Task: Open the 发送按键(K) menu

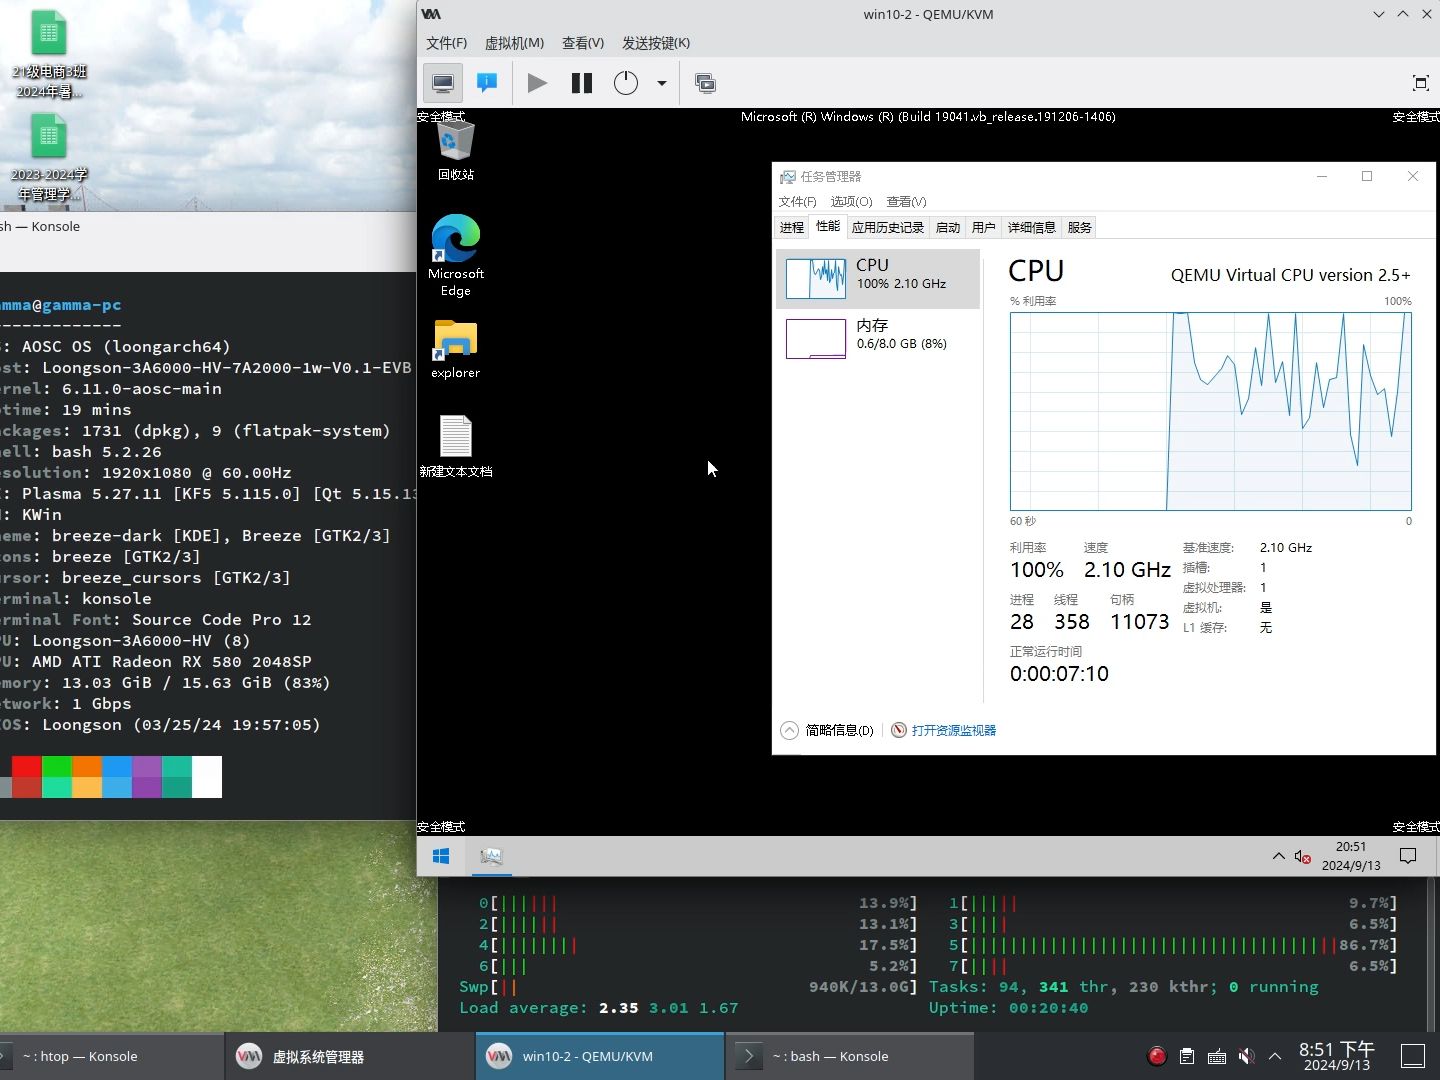Action: click(x=656, y=43)
